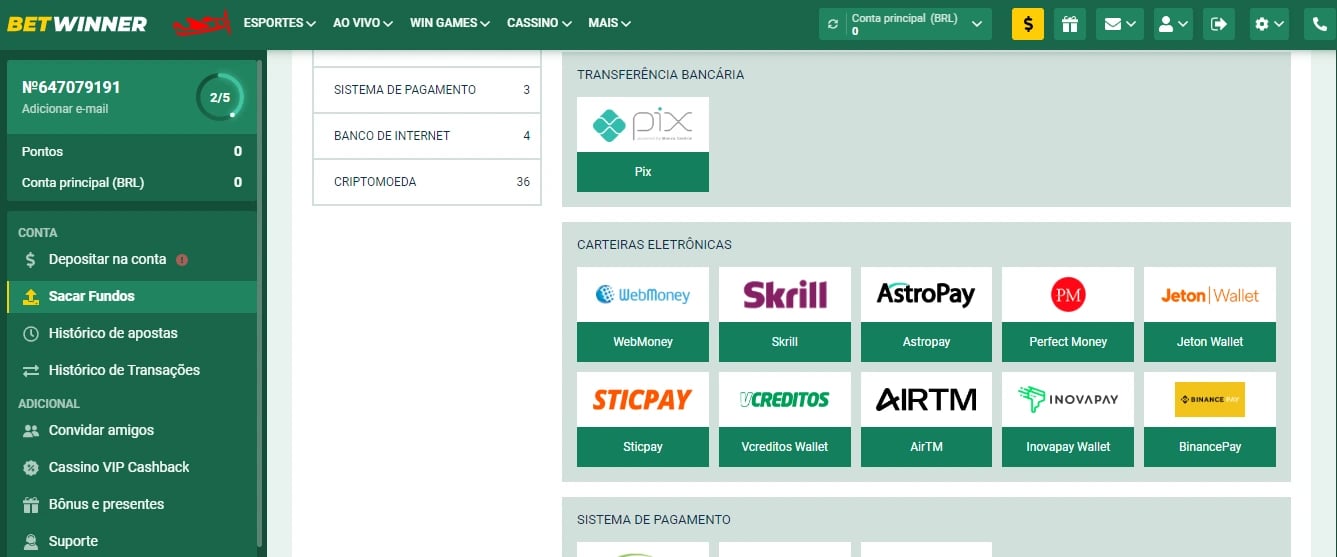Click the Adicionar e-mail link
Screen dimensions: 1337x557
65,108
